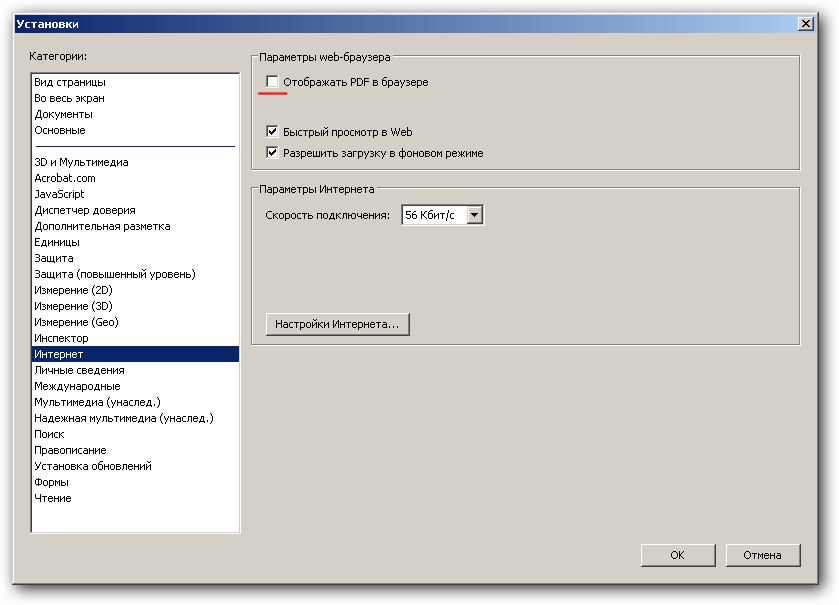Select the 'Правописание' category
This screenshot has height=605, width=839.
pyautogui.click(x=70, y=450)
